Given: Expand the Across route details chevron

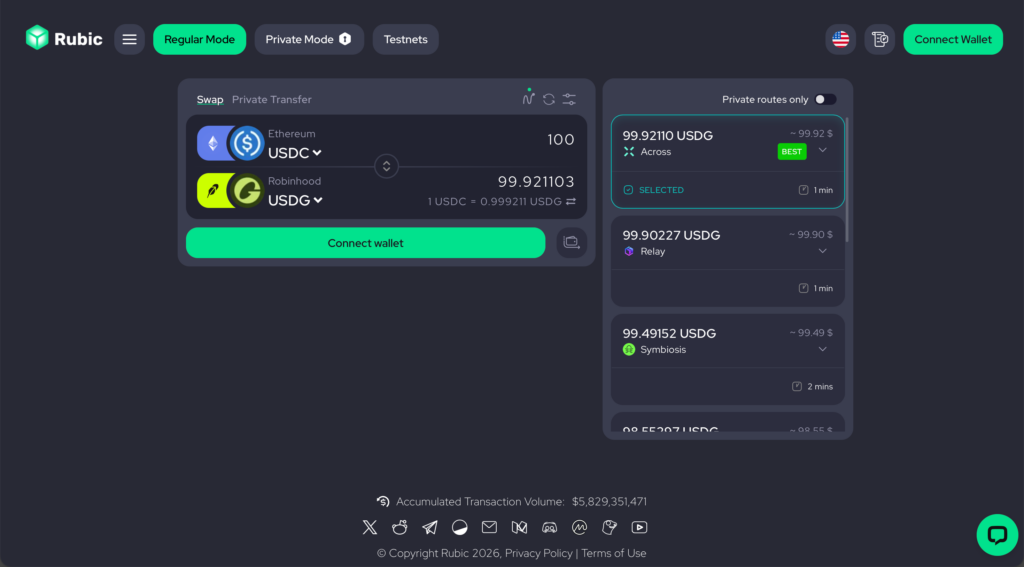Looking at the screenshot, I should click(x=823, y=150).
